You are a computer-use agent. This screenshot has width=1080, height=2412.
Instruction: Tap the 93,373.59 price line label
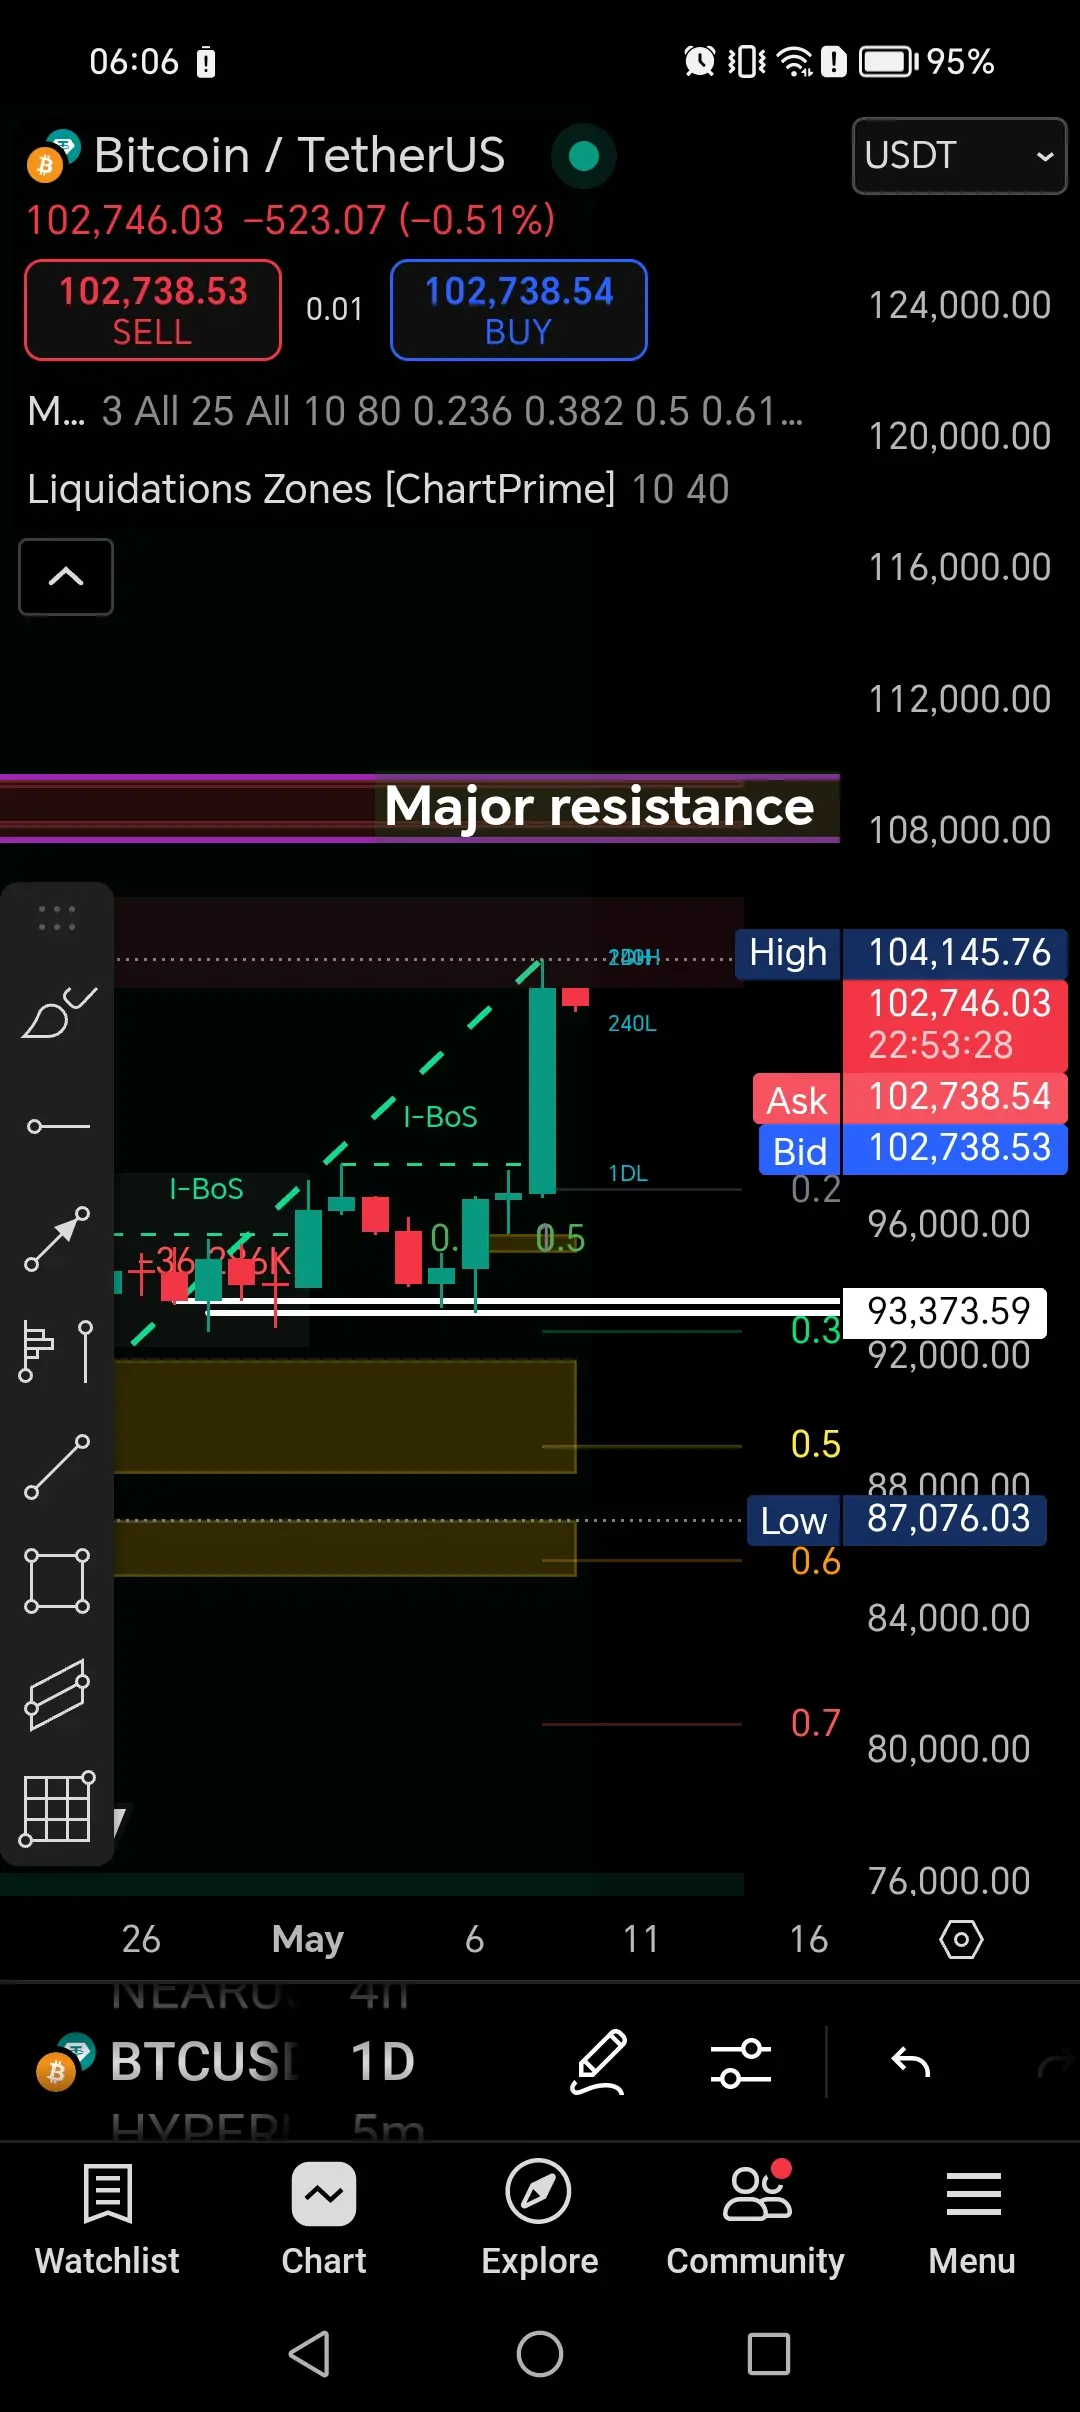(945, 1312)
